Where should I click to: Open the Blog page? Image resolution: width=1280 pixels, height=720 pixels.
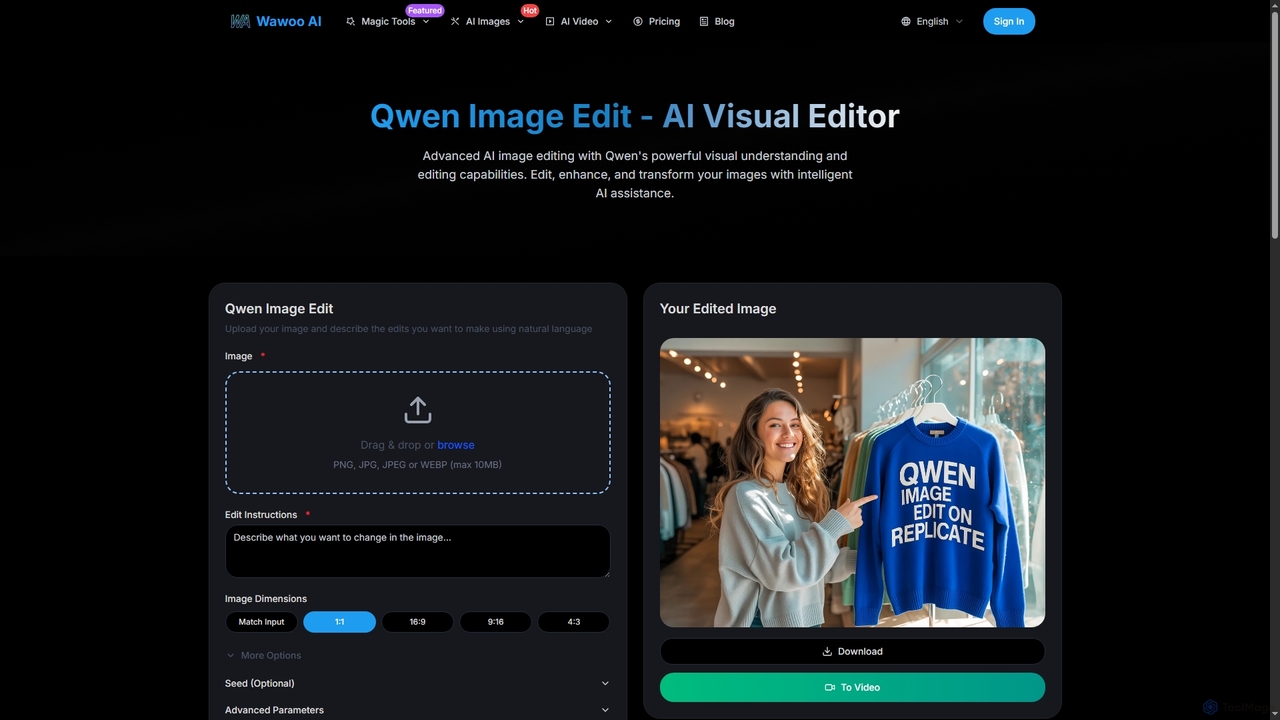click(x=717, y=21)
